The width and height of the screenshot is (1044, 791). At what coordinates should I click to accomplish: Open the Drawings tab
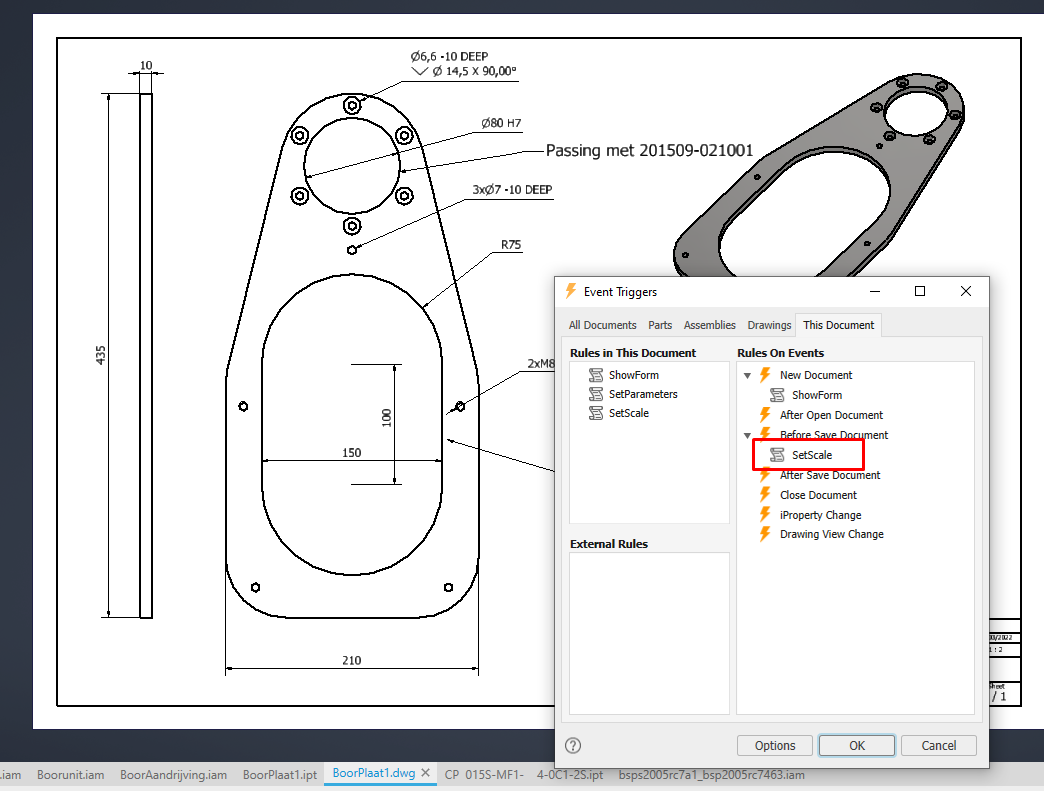pyautogui.click(x=769, y=325)
